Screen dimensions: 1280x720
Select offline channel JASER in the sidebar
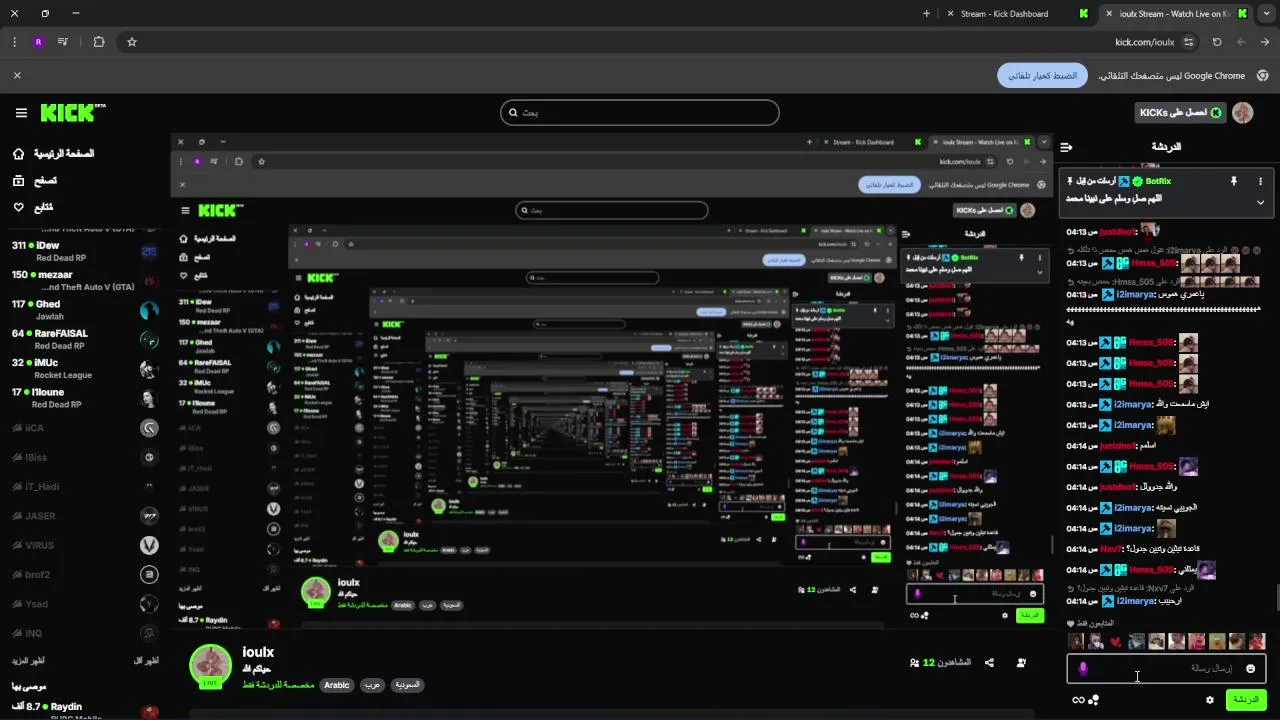pyautogui.click(x=84, y=516)
